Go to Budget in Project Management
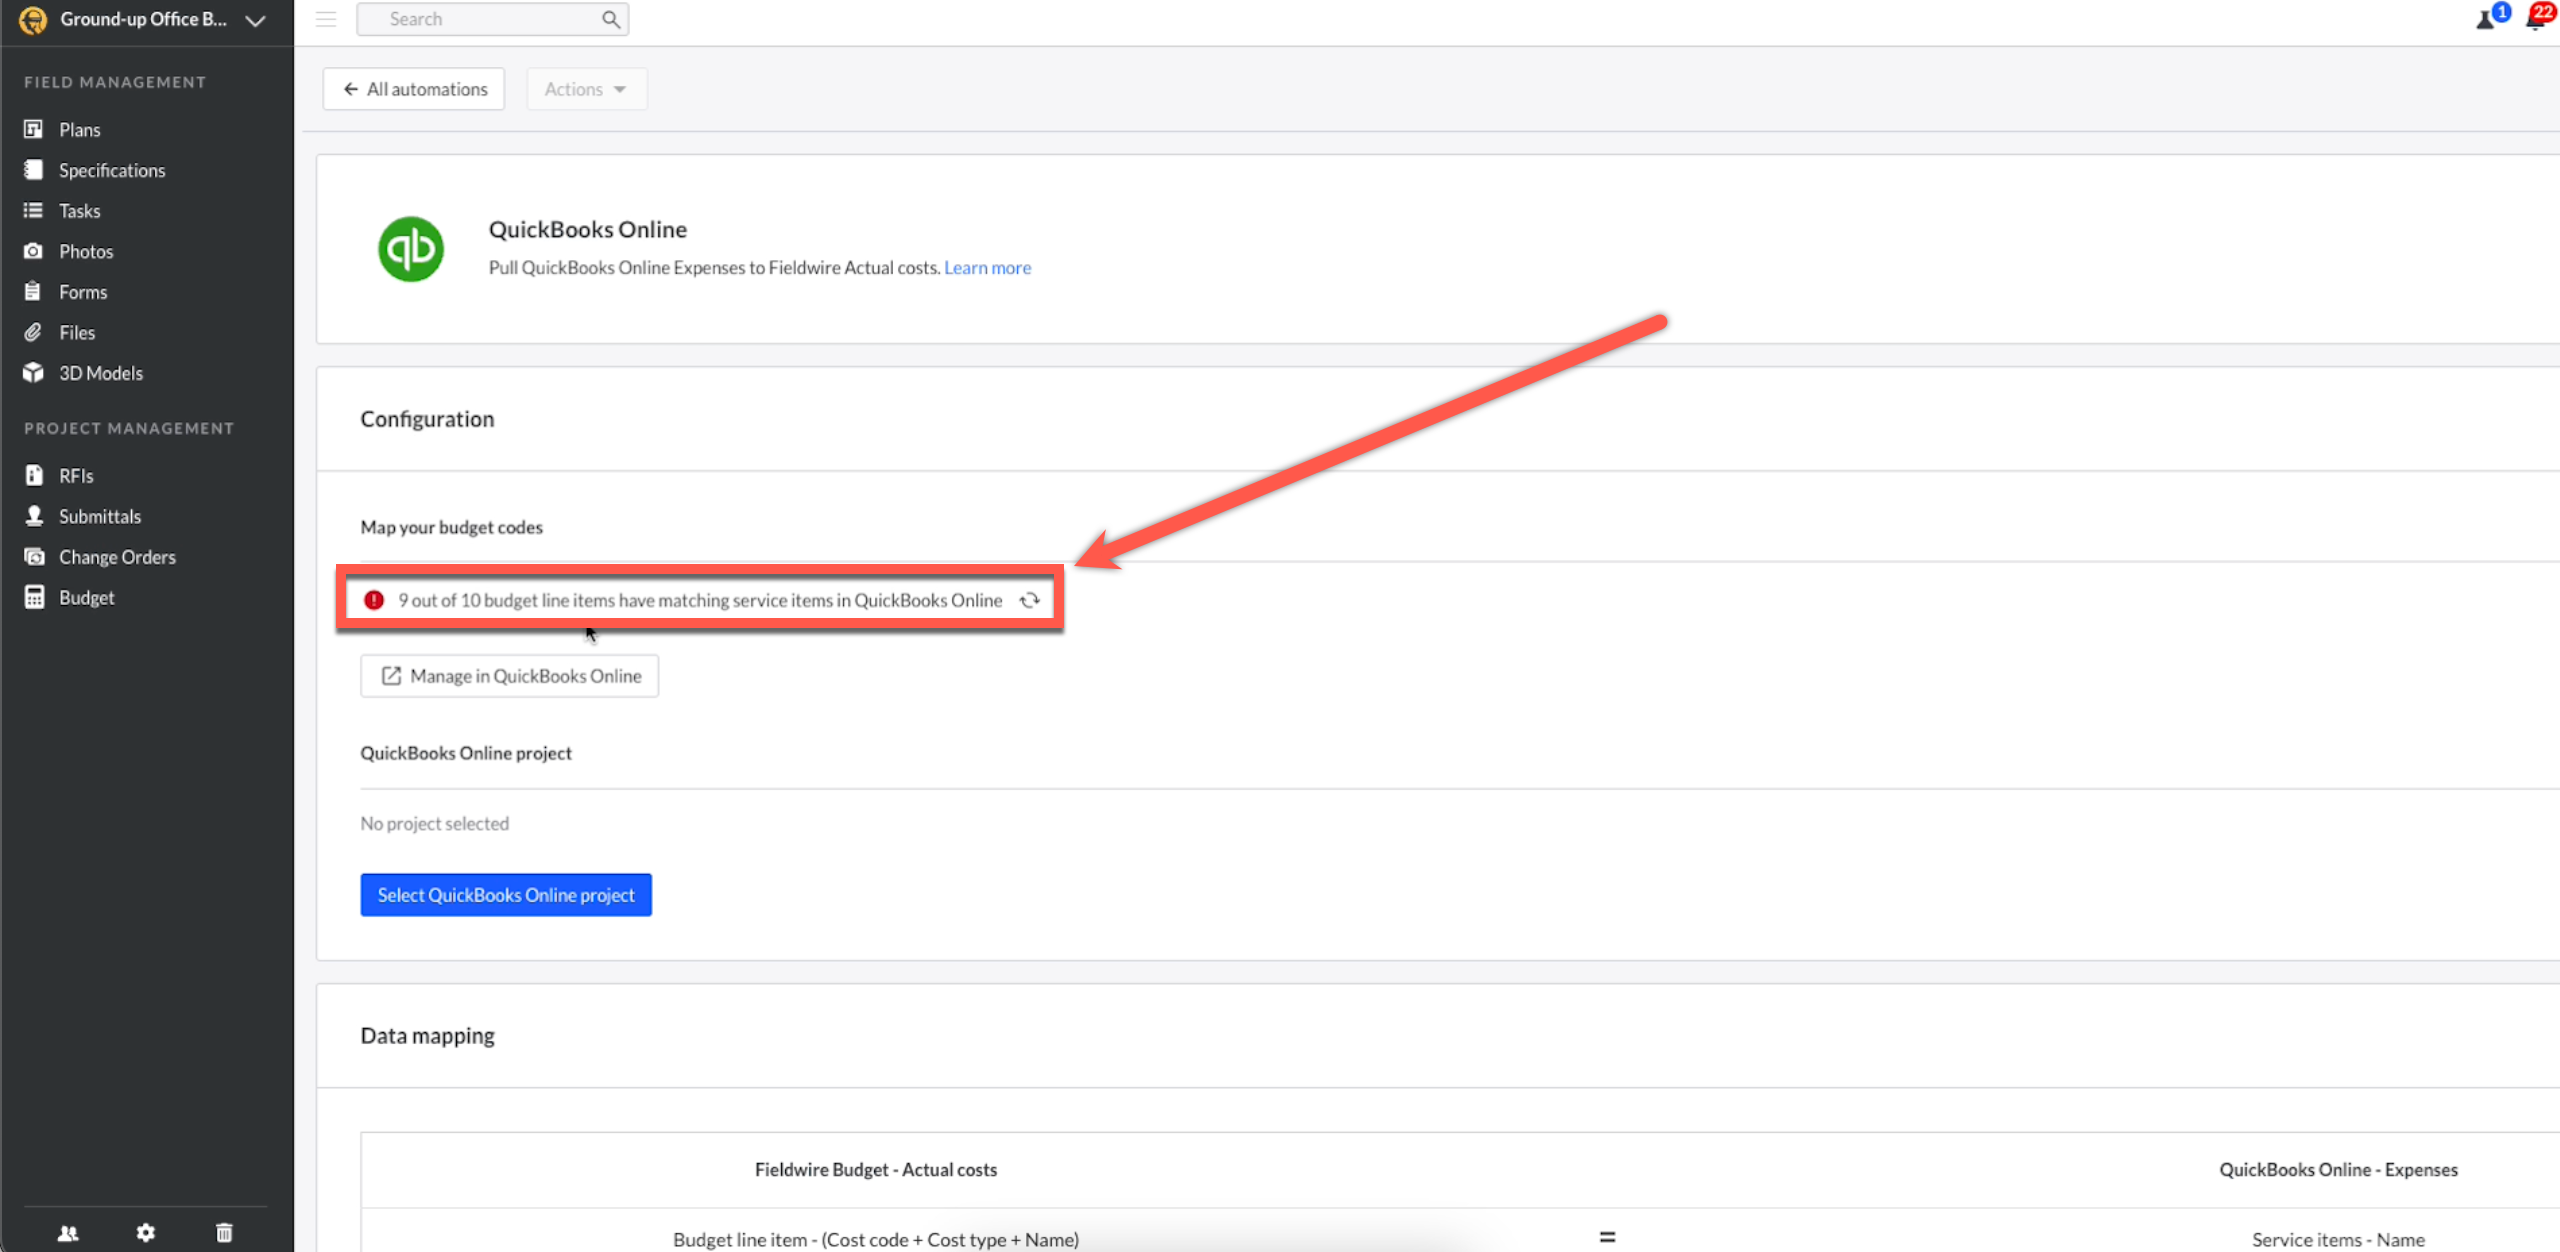Image resolution: width=2560 pixels, height=1252 pixels. tap(86, 598)
